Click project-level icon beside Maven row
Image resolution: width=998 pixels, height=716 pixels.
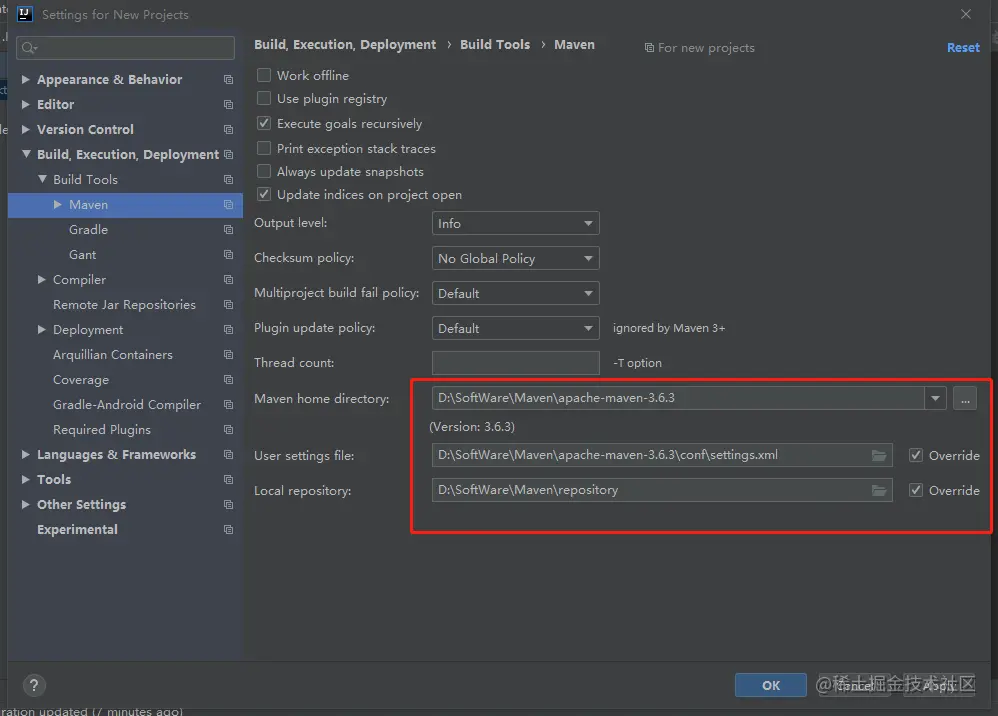click(228, 204)
